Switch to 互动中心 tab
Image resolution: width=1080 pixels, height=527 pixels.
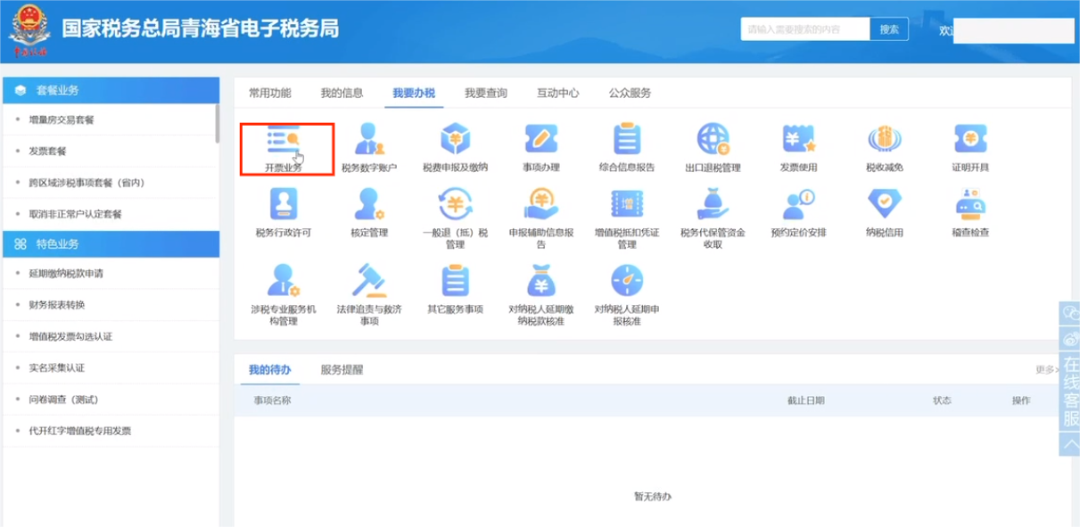click(x=558, y=93)
